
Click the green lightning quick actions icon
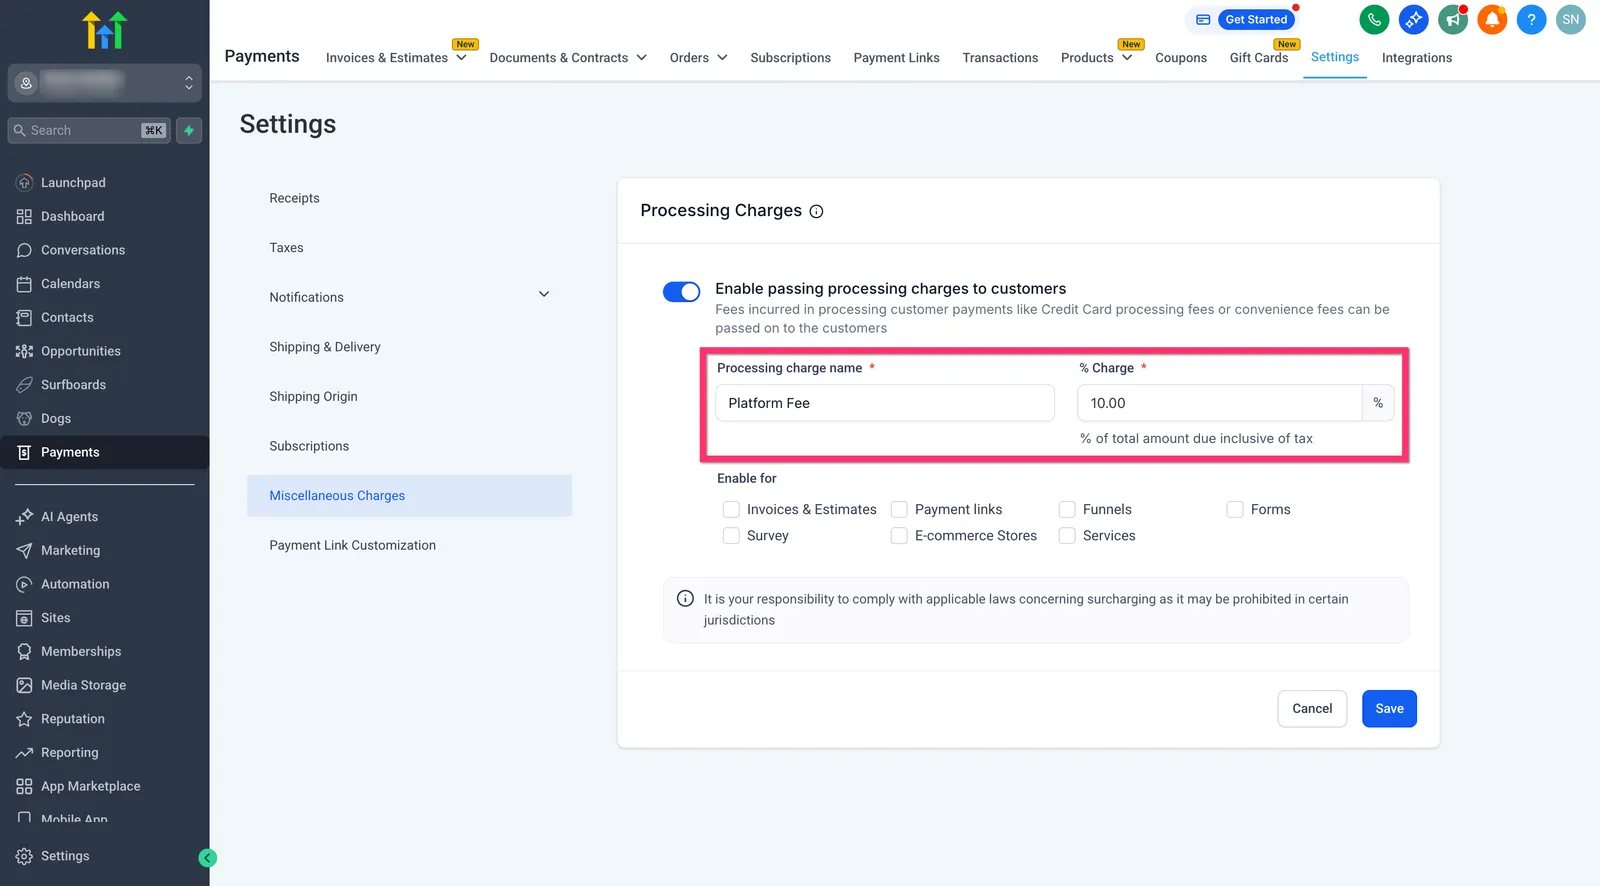(x=189, y=131)
